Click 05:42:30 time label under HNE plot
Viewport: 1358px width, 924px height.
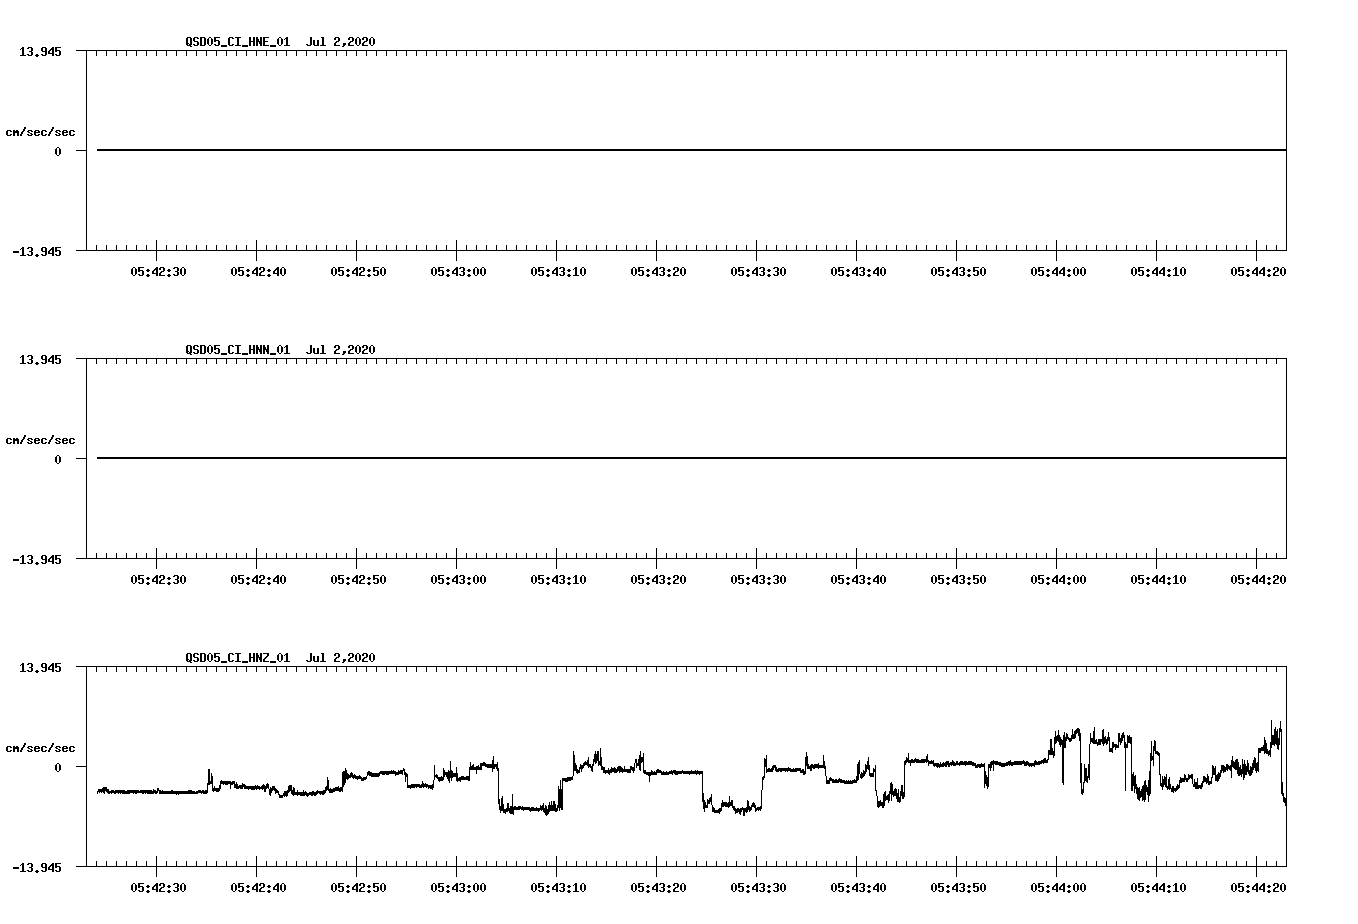[158, 271]
